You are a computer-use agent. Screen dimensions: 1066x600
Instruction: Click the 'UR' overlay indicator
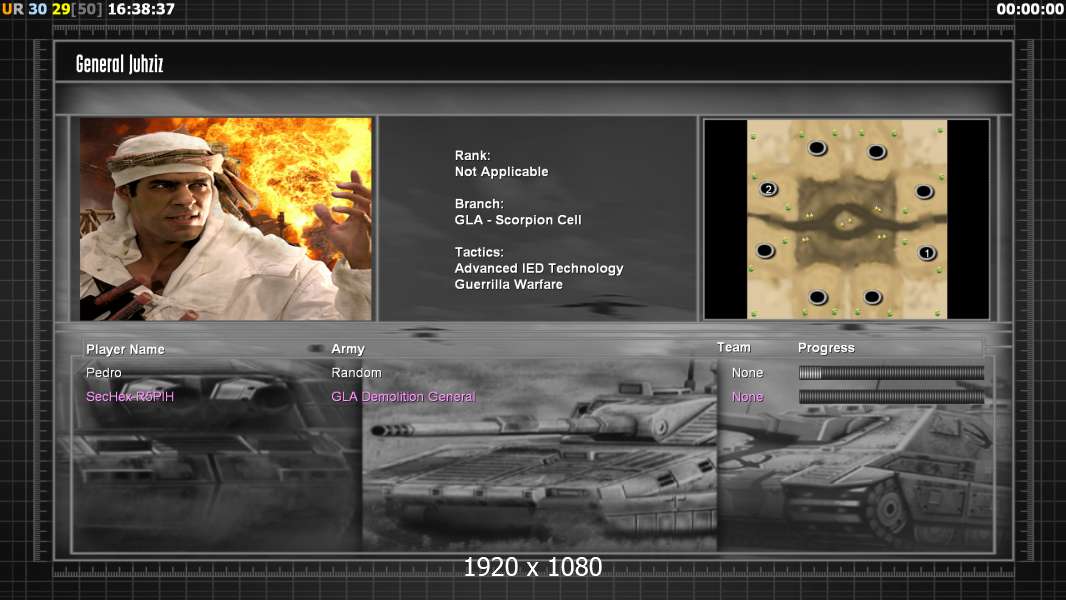(12, 10)
